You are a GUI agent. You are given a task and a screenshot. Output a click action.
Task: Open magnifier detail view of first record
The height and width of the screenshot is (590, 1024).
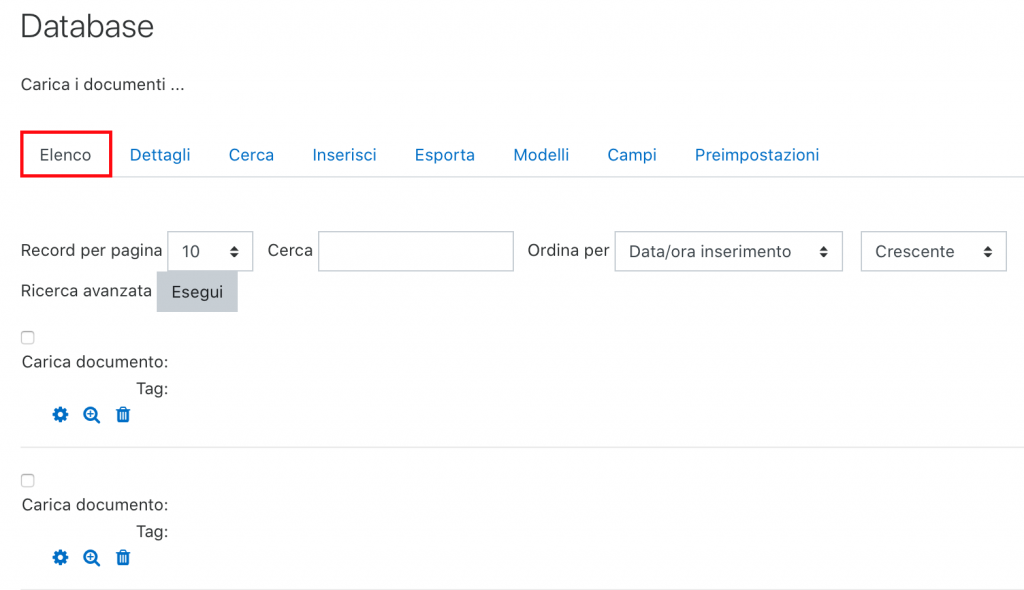(91, 415)
